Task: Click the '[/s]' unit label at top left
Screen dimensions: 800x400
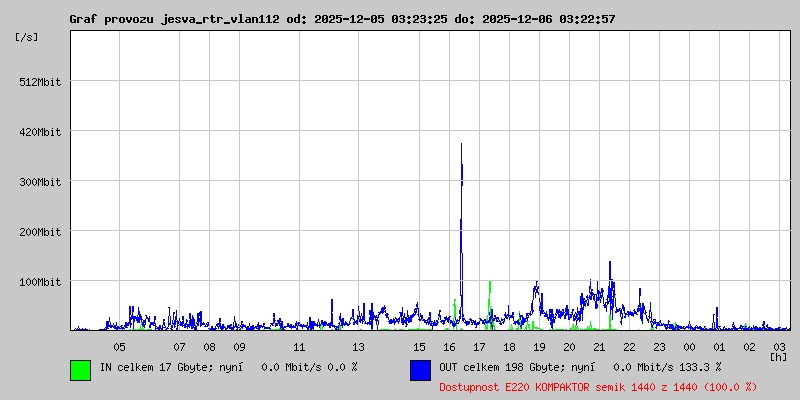Action: [27, 36]
